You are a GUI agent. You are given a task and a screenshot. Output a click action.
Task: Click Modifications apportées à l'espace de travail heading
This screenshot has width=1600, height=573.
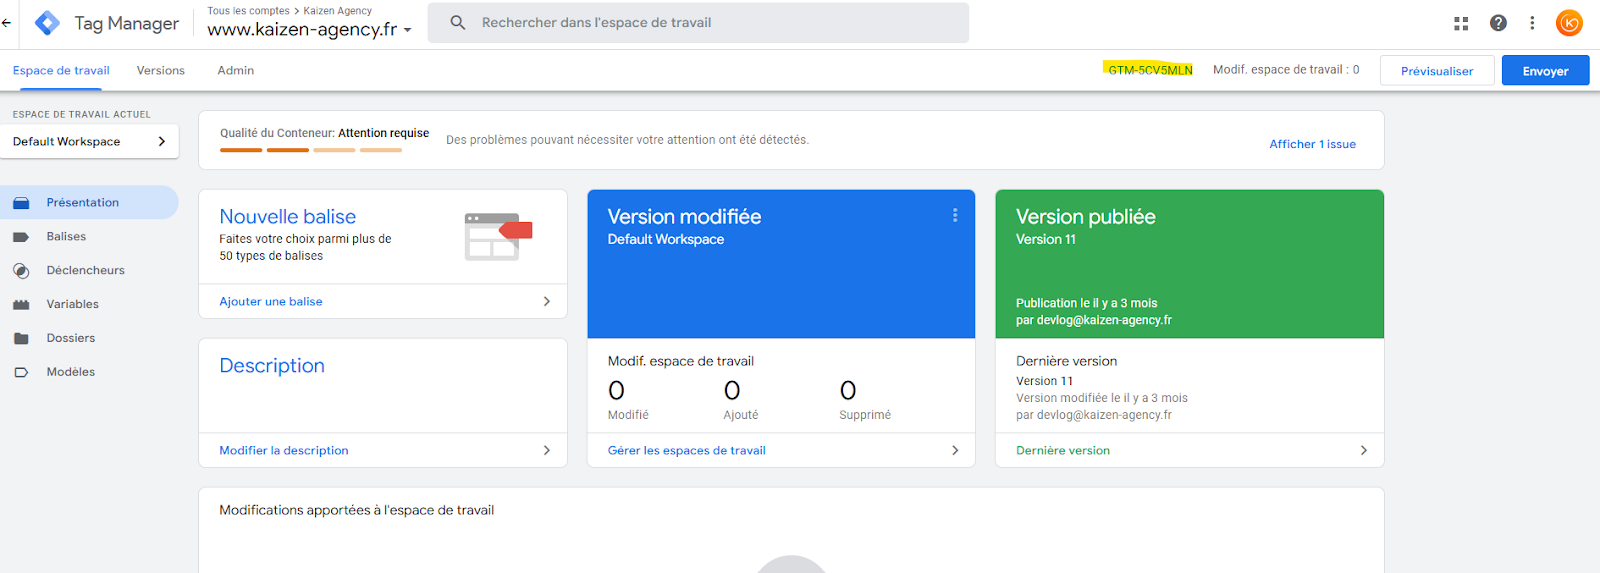pyautogui.click(x=357, y=510)
